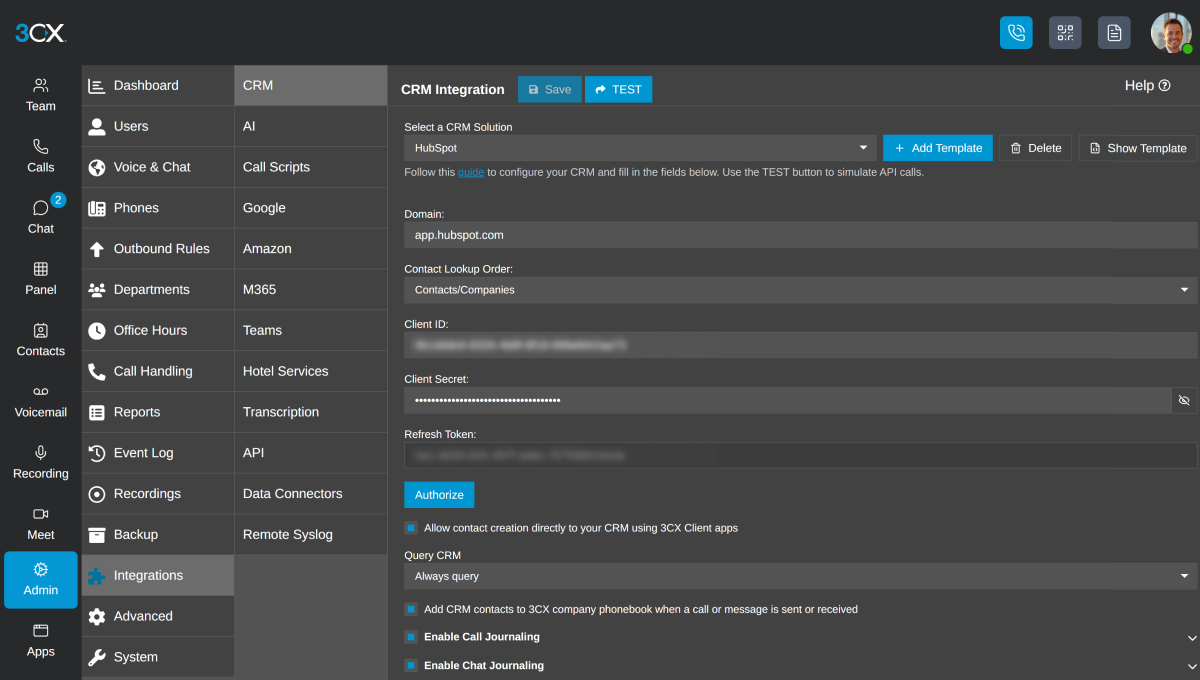Open Calls in left sidebar
This screenshot has width=1200, height=680.
pyautogui.click(x=41, y=156)
